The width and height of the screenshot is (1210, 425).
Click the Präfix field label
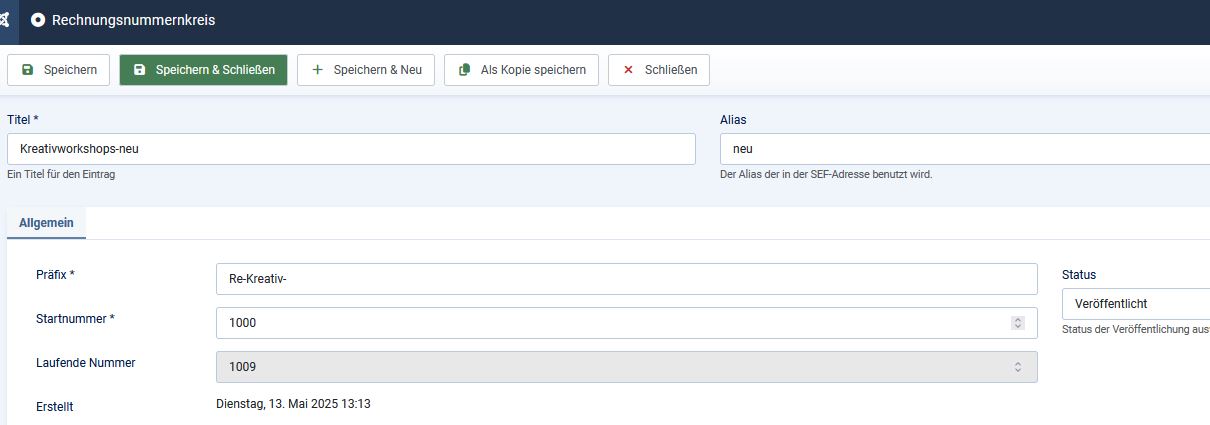click(56, 274)
